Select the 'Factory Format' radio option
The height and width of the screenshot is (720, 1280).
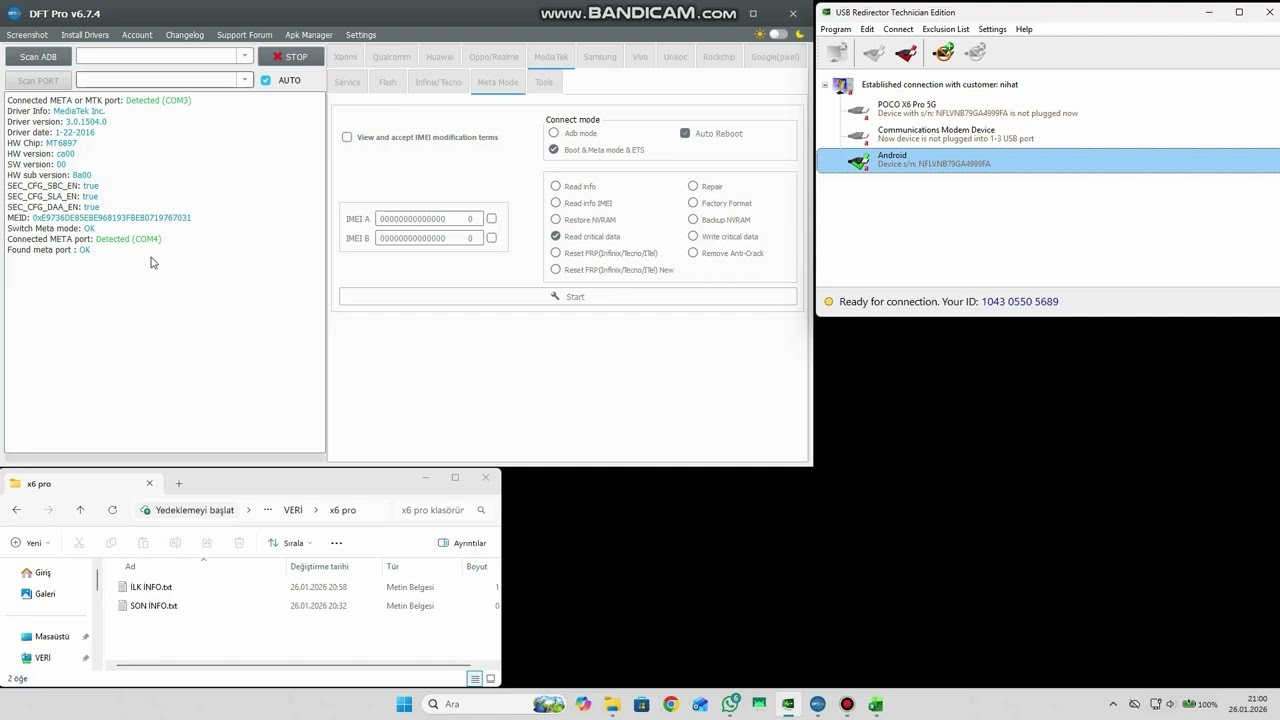(x=693, y=203)
